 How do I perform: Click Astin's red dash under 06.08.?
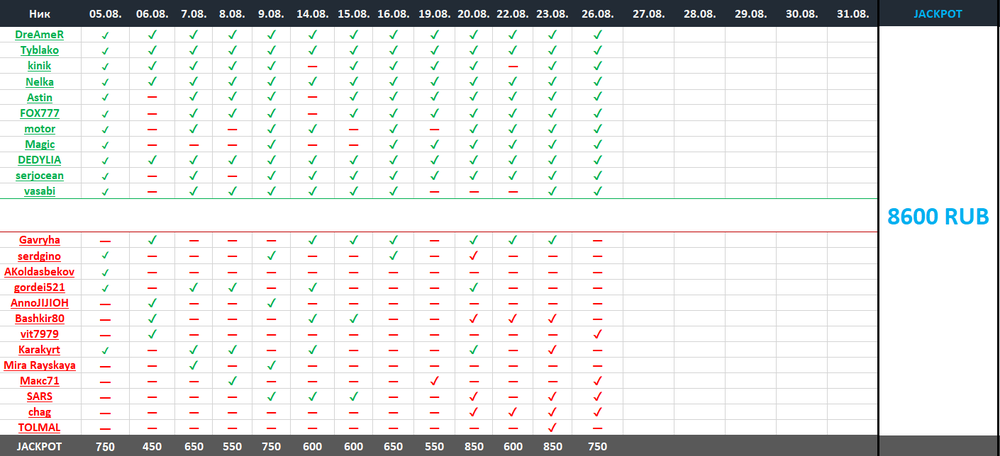151,97
